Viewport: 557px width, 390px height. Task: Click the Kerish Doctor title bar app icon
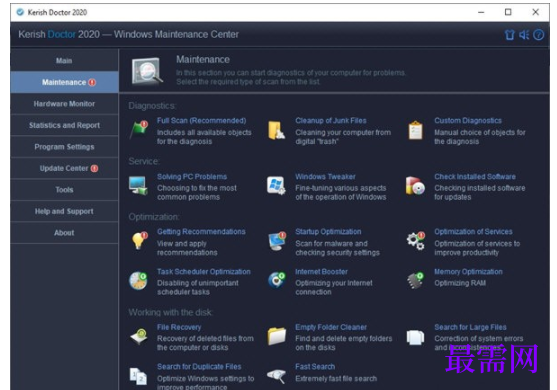[x=20, y=12]
